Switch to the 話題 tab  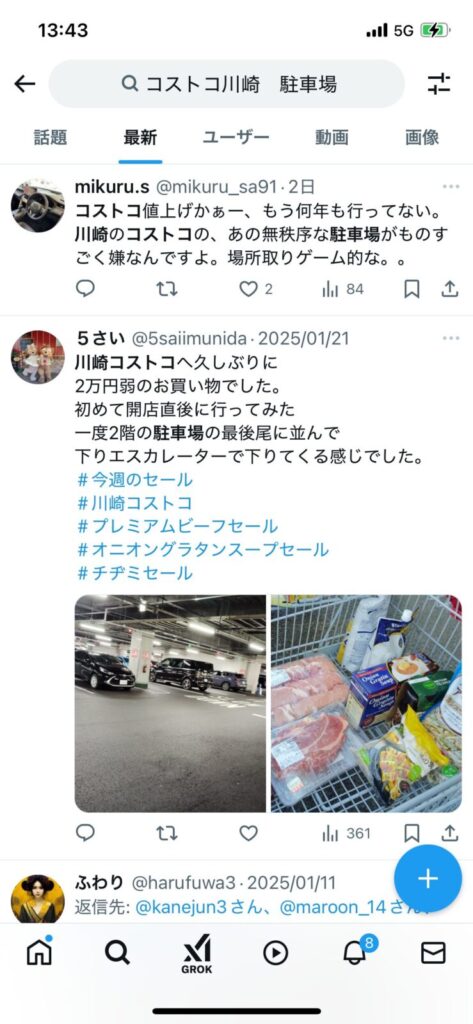coord(50,138)
